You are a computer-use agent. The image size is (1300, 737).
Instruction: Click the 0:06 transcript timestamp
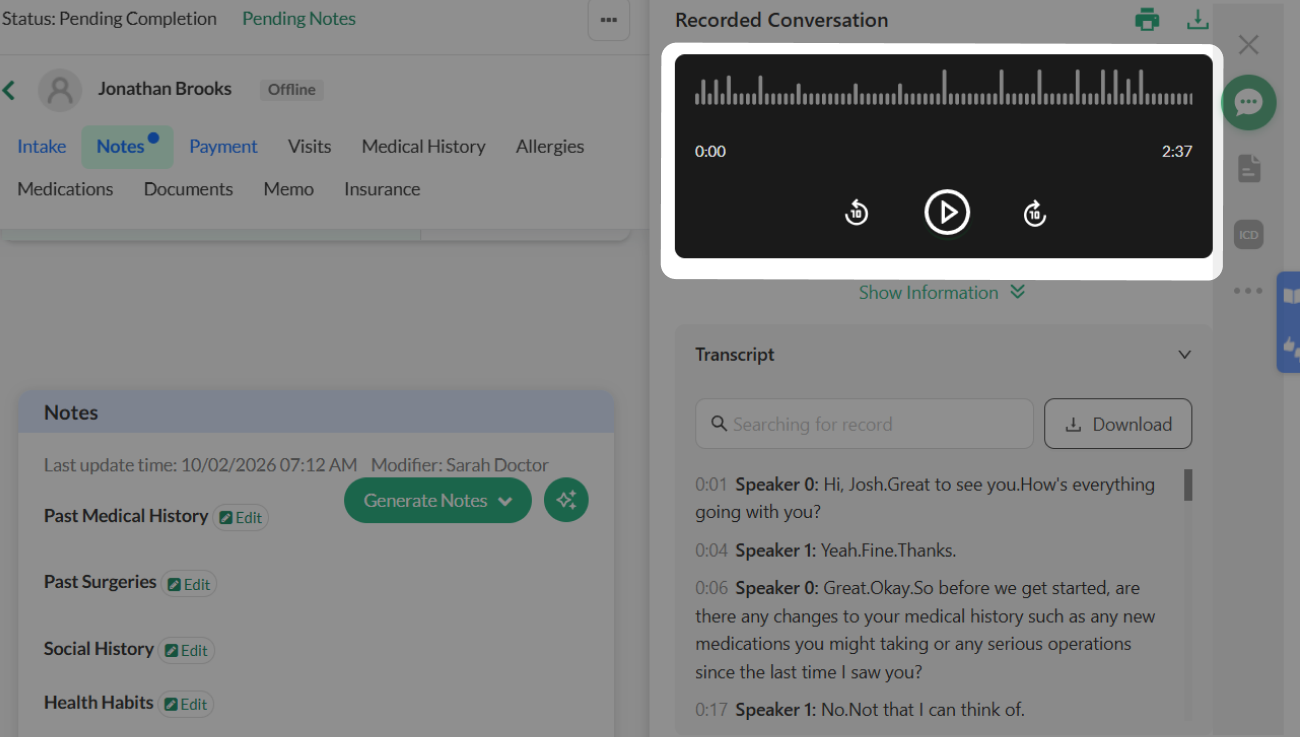709,588
